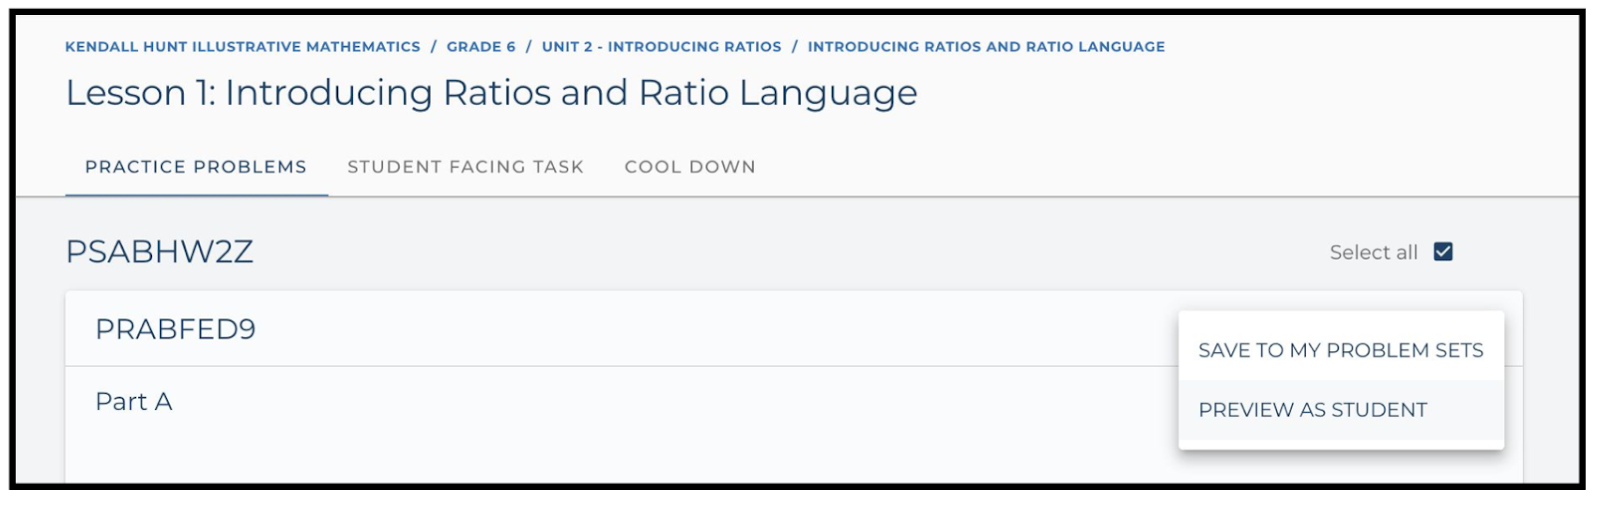Screen dimensions: 1600x505
Task: Toggle the Select all checkbox
Action: 1442,252
